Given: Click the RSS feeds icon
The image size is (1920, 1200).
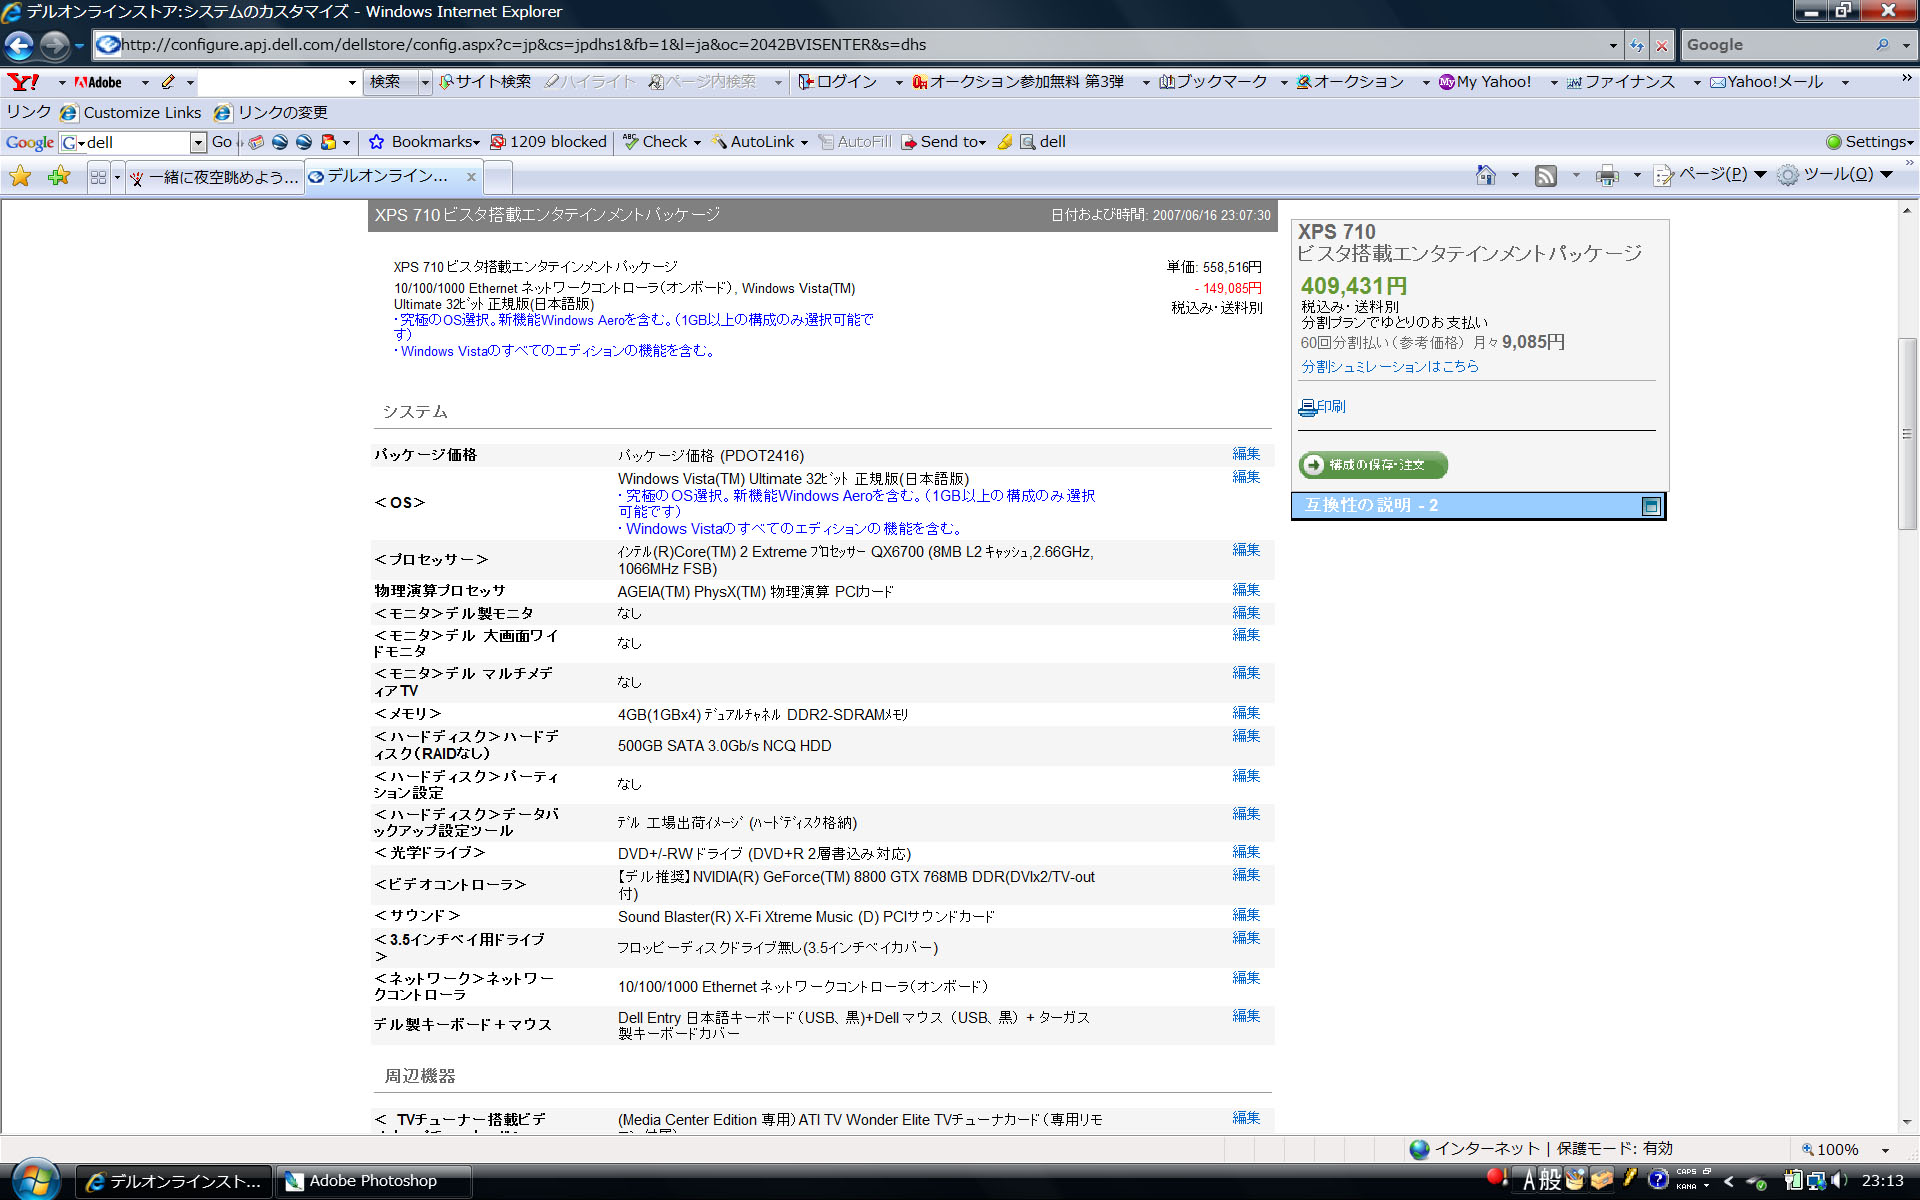Looking at the screenshot, I should (1546, 176).
